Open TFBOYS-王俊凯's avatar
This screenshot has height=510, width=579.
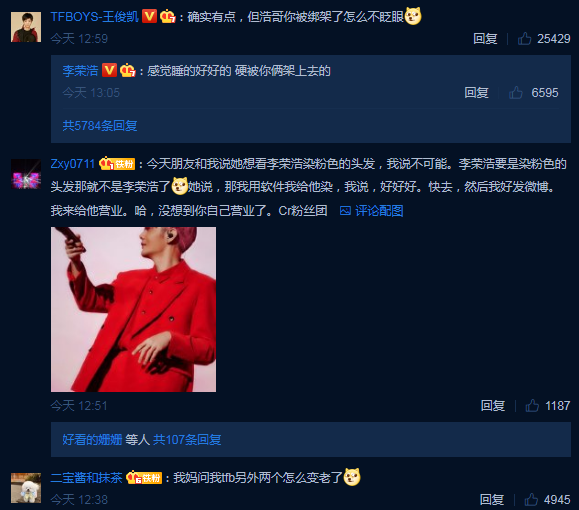click(x=26, y=27)
